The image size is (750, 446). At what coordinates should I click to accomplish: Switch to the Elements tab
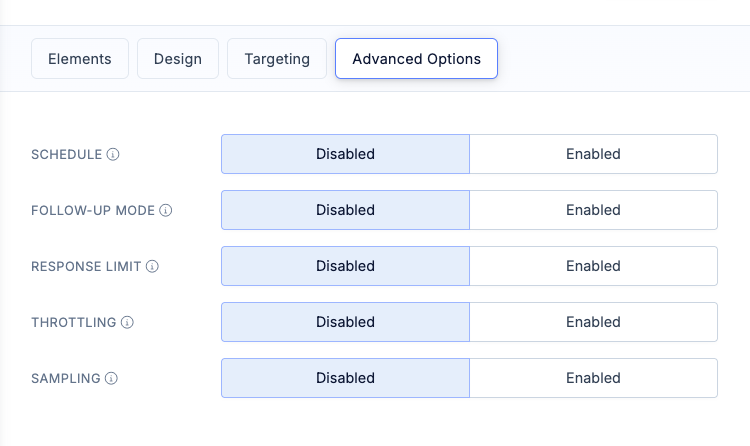(x=80, y=59)
